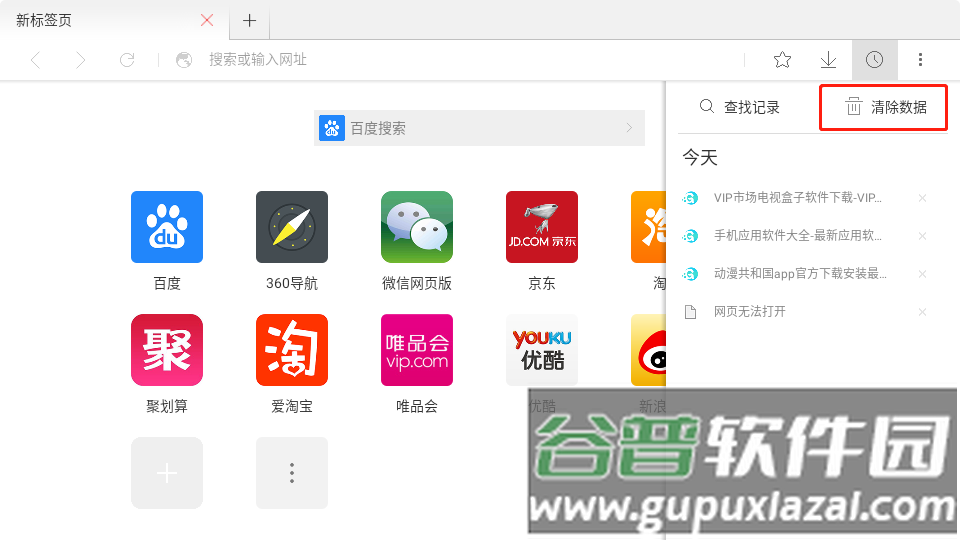Open the Baidu shortcut tile
This screenshot has width=960, height=540.
(167, 227)
